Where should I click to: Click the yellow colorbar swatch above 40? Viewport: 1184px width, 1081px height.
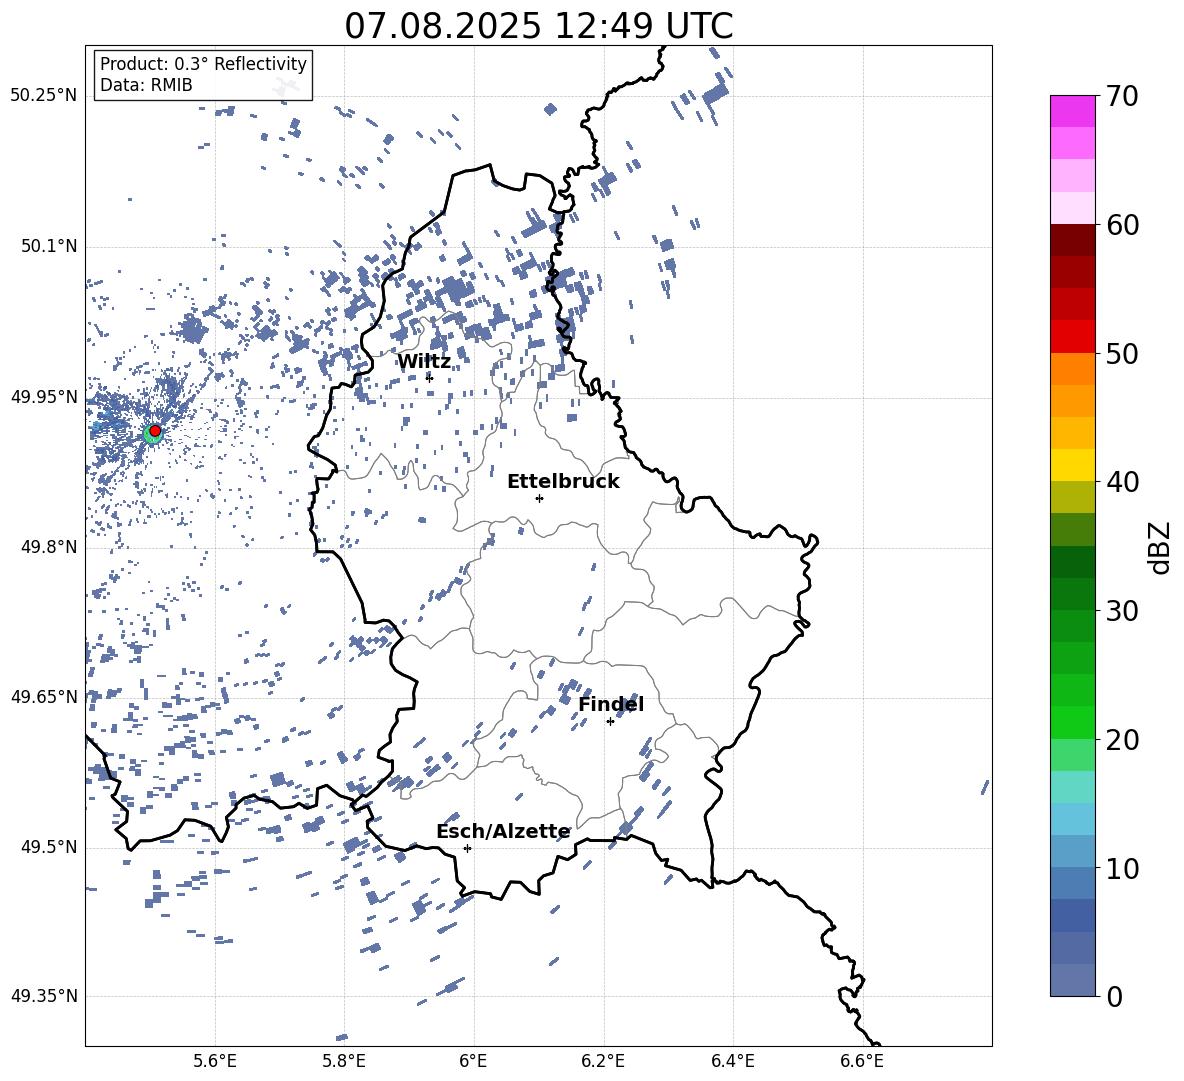(x=1072, y=465)
